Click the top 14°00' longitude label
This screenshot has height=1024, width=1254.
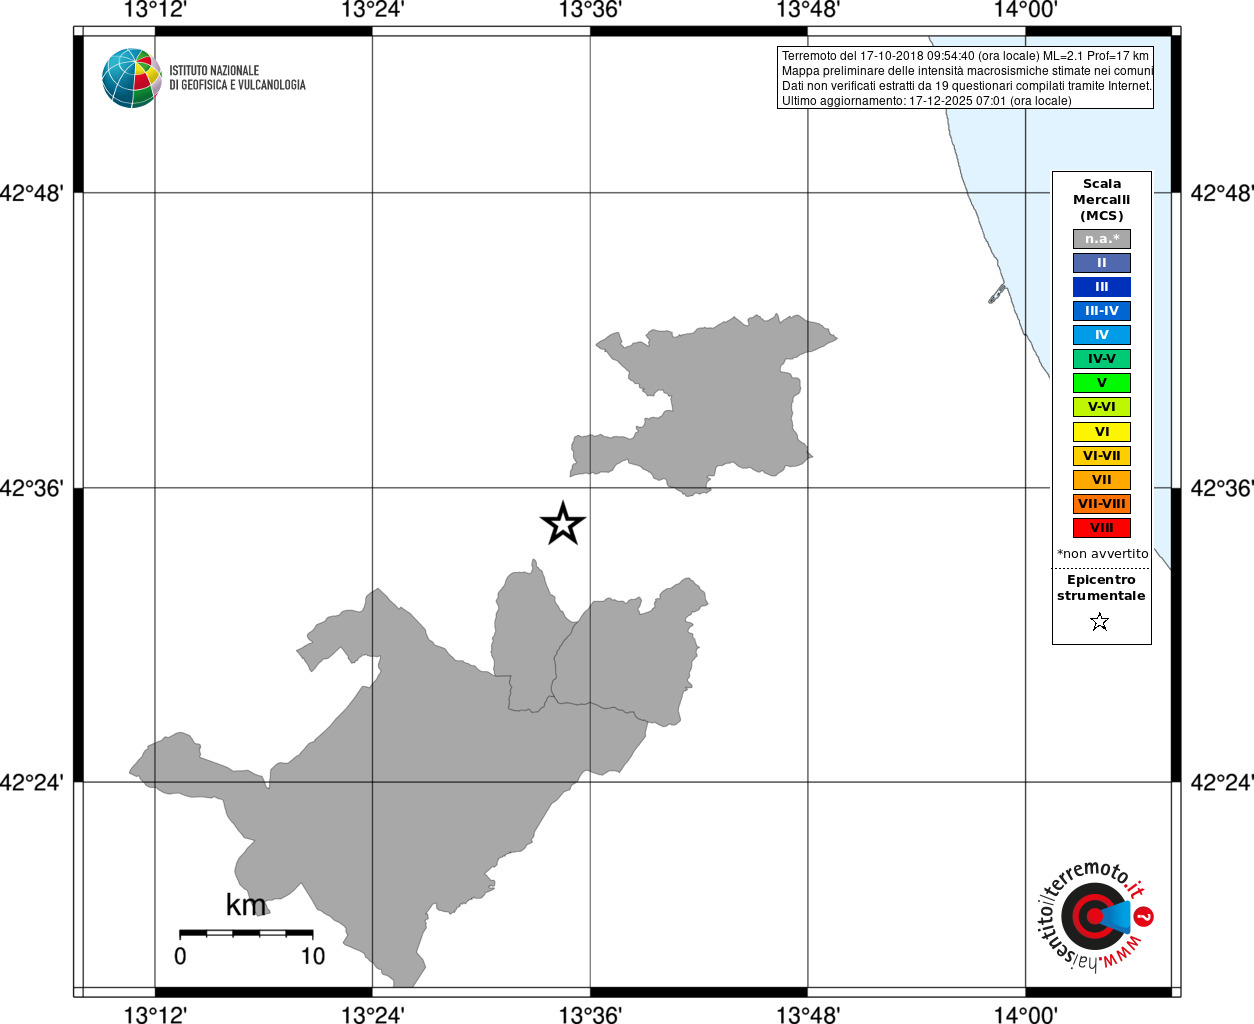pos(1025,11)
